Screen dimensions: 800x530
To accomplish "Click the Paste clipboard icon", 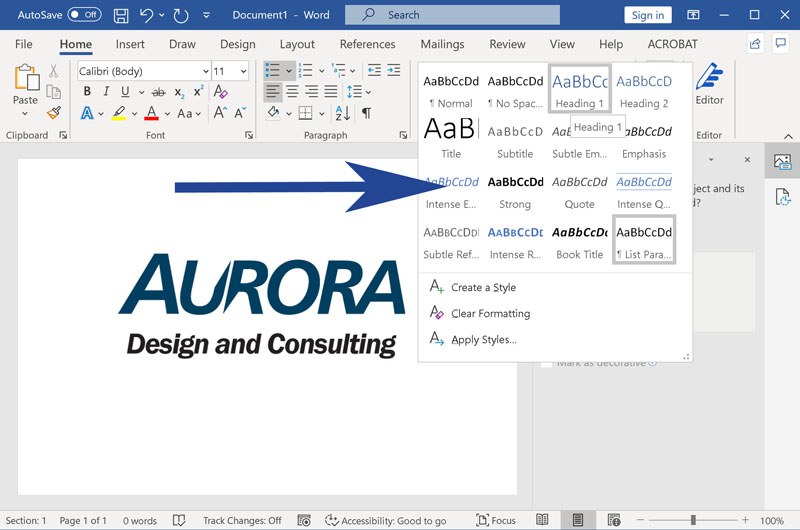I will coord(27,78).
